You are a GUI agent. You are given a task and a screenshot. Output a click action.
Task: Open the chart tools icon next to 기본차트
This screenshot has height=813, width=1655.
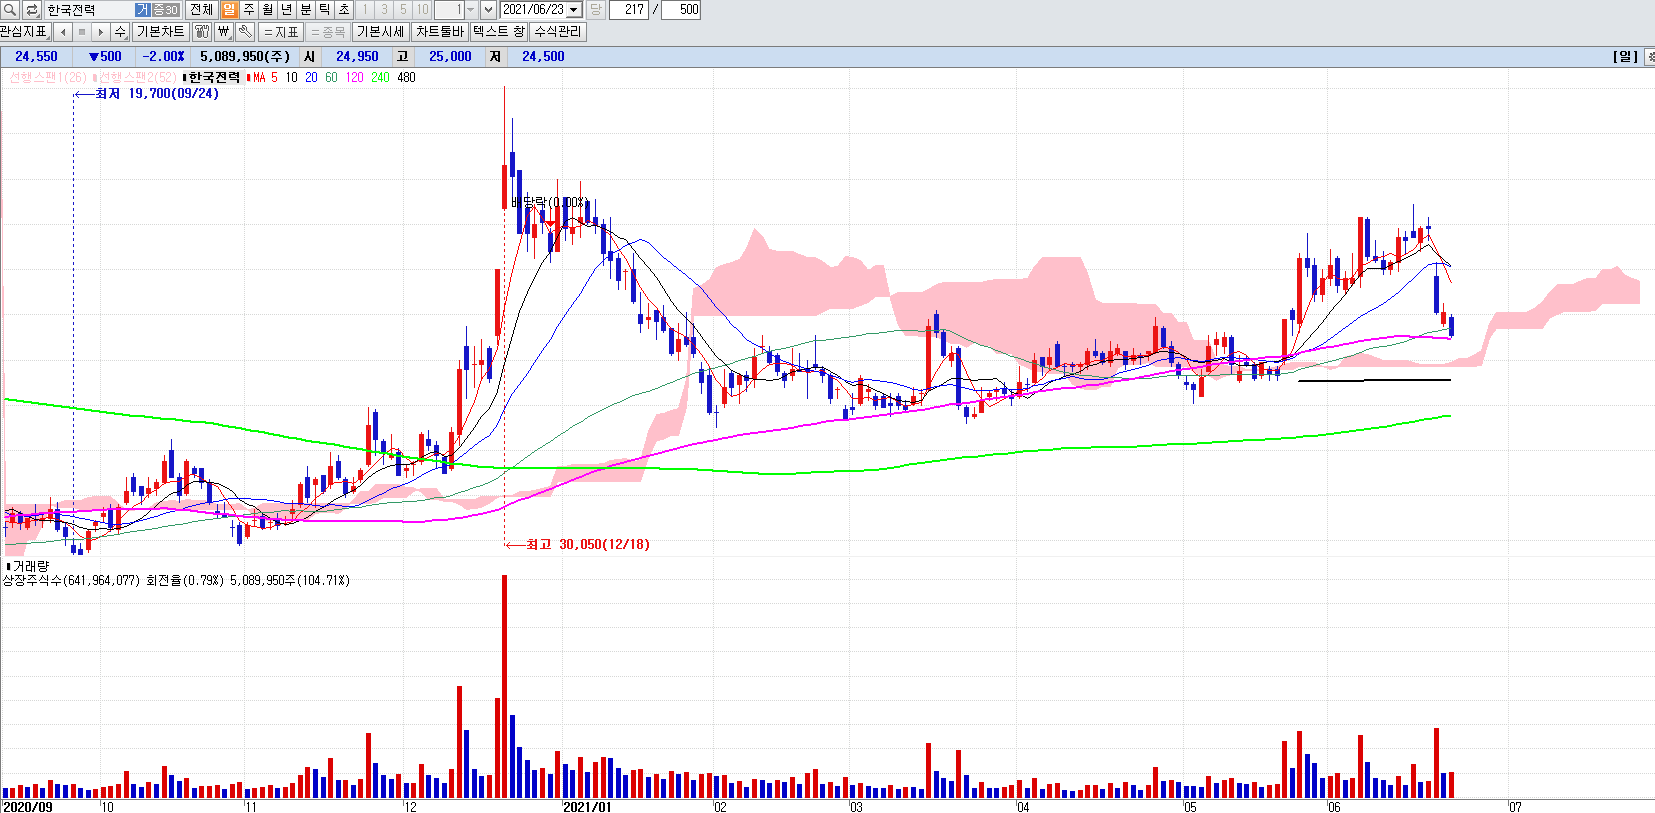[202, 32]
